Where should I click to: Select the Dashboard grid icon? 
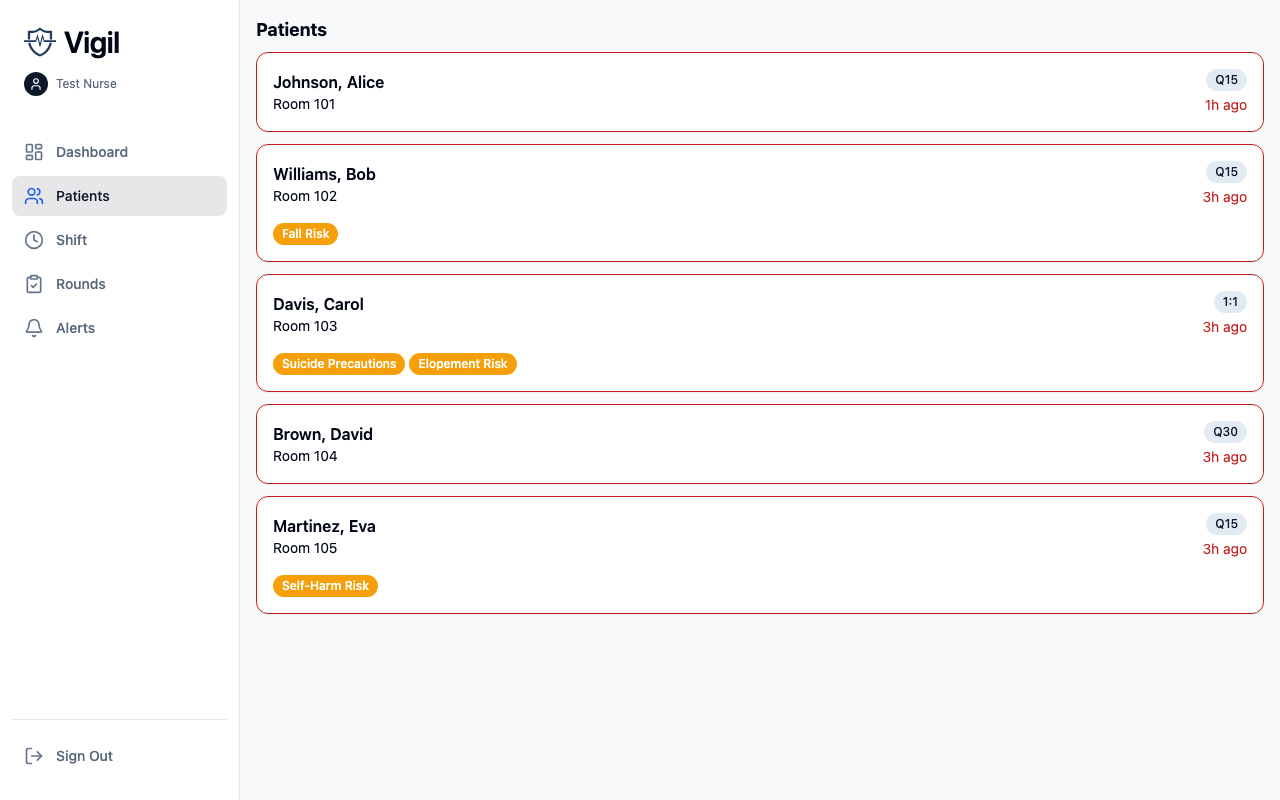pos(33,152)
